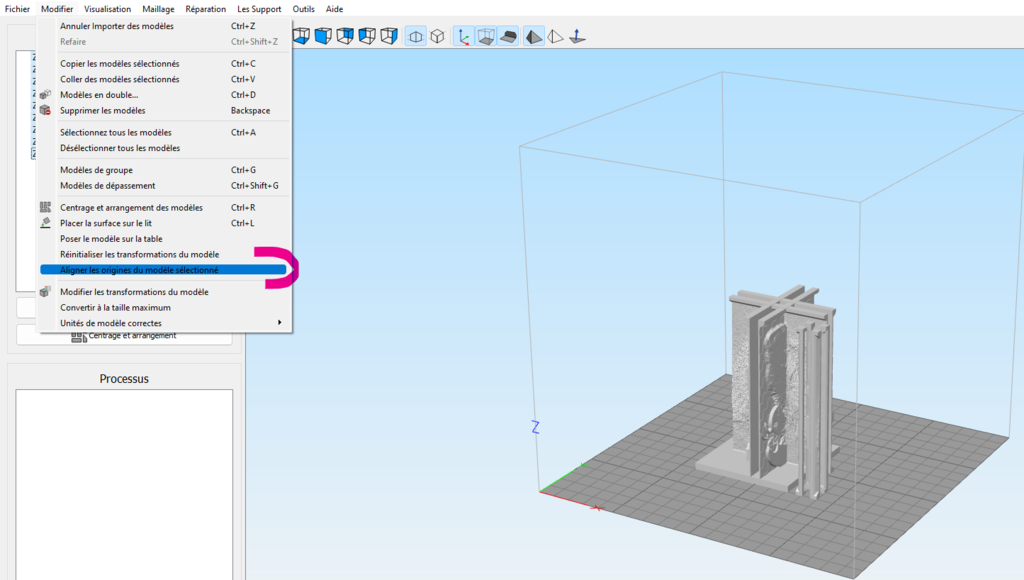Toggle solid model rendering pyramid icon
The image size is (1024, 580).
point(534,37)
